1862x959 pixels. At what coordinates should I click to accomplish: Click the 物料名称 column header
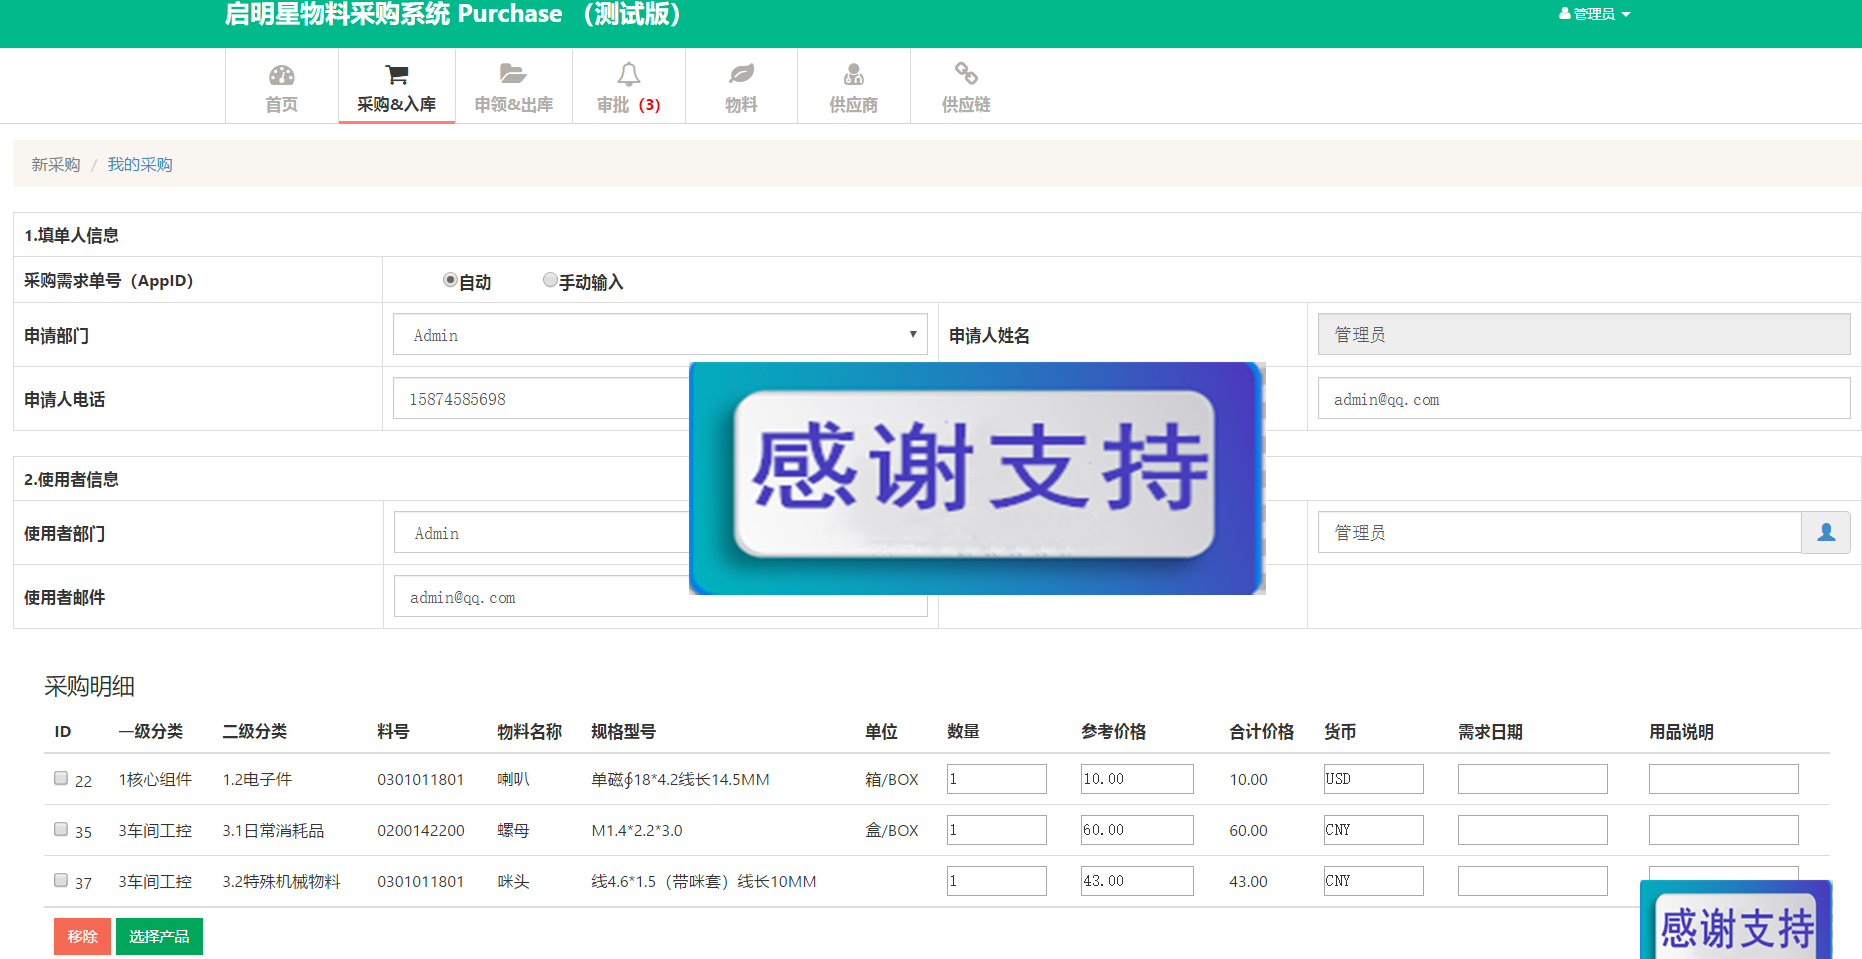tap(530, 732)
